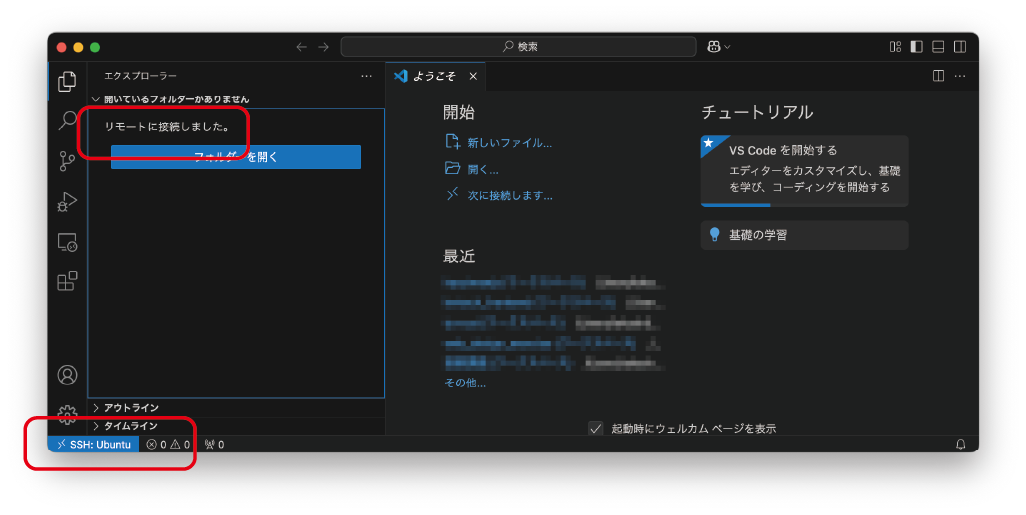Click the リモートに接続しました。 text

coord(168,127)
